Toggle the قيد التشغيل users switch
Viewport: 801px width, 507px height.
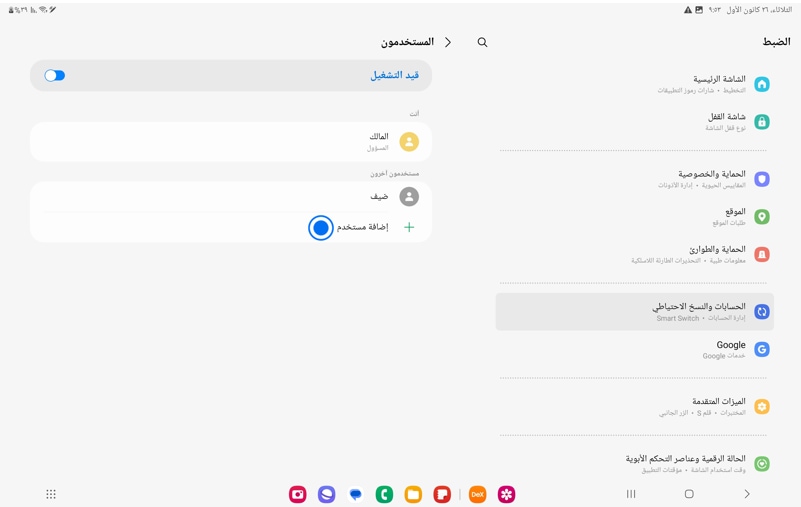coord(55,76)
